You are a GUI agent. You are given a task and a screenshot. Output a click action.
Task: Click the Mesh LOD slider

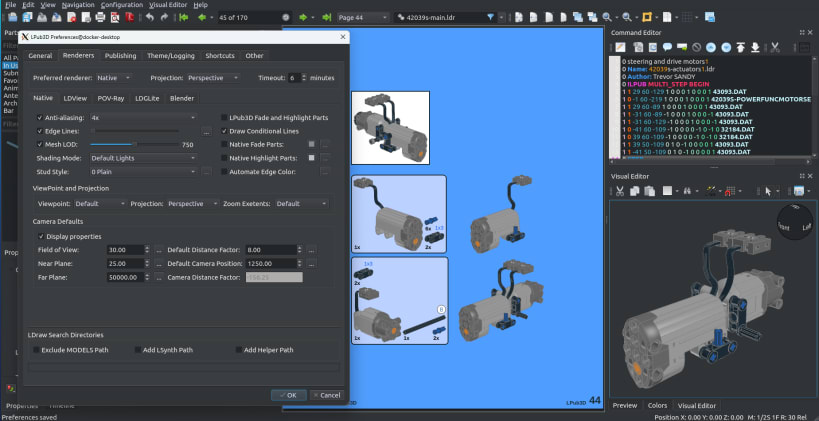point(133,145)
